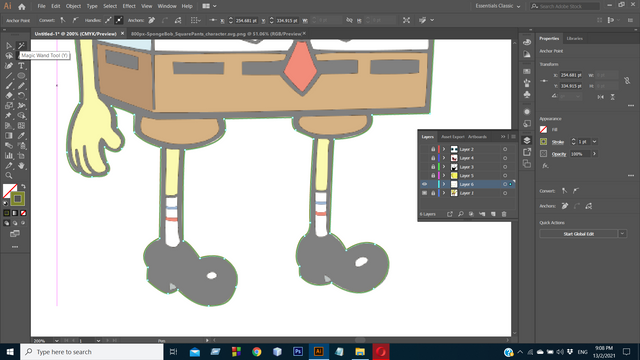Click target circle of Layer 2
This screenshot has height=360, width=640.
tap(505, 149)
